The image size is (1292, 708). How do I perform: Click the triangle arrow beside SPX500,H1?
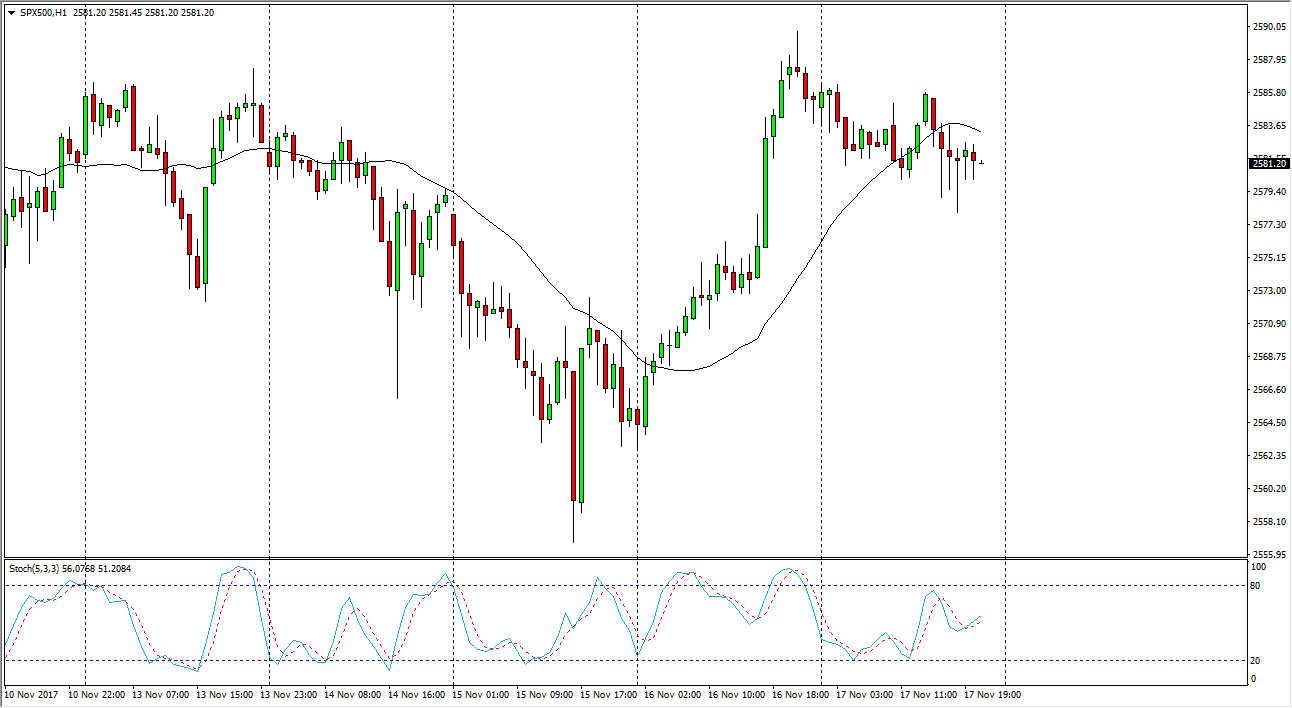click(x=11, y=13)
